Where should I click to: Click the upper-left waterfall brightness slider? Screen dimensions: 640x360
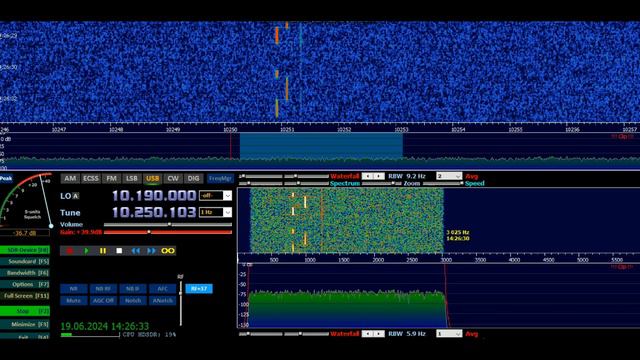[260, 176]
